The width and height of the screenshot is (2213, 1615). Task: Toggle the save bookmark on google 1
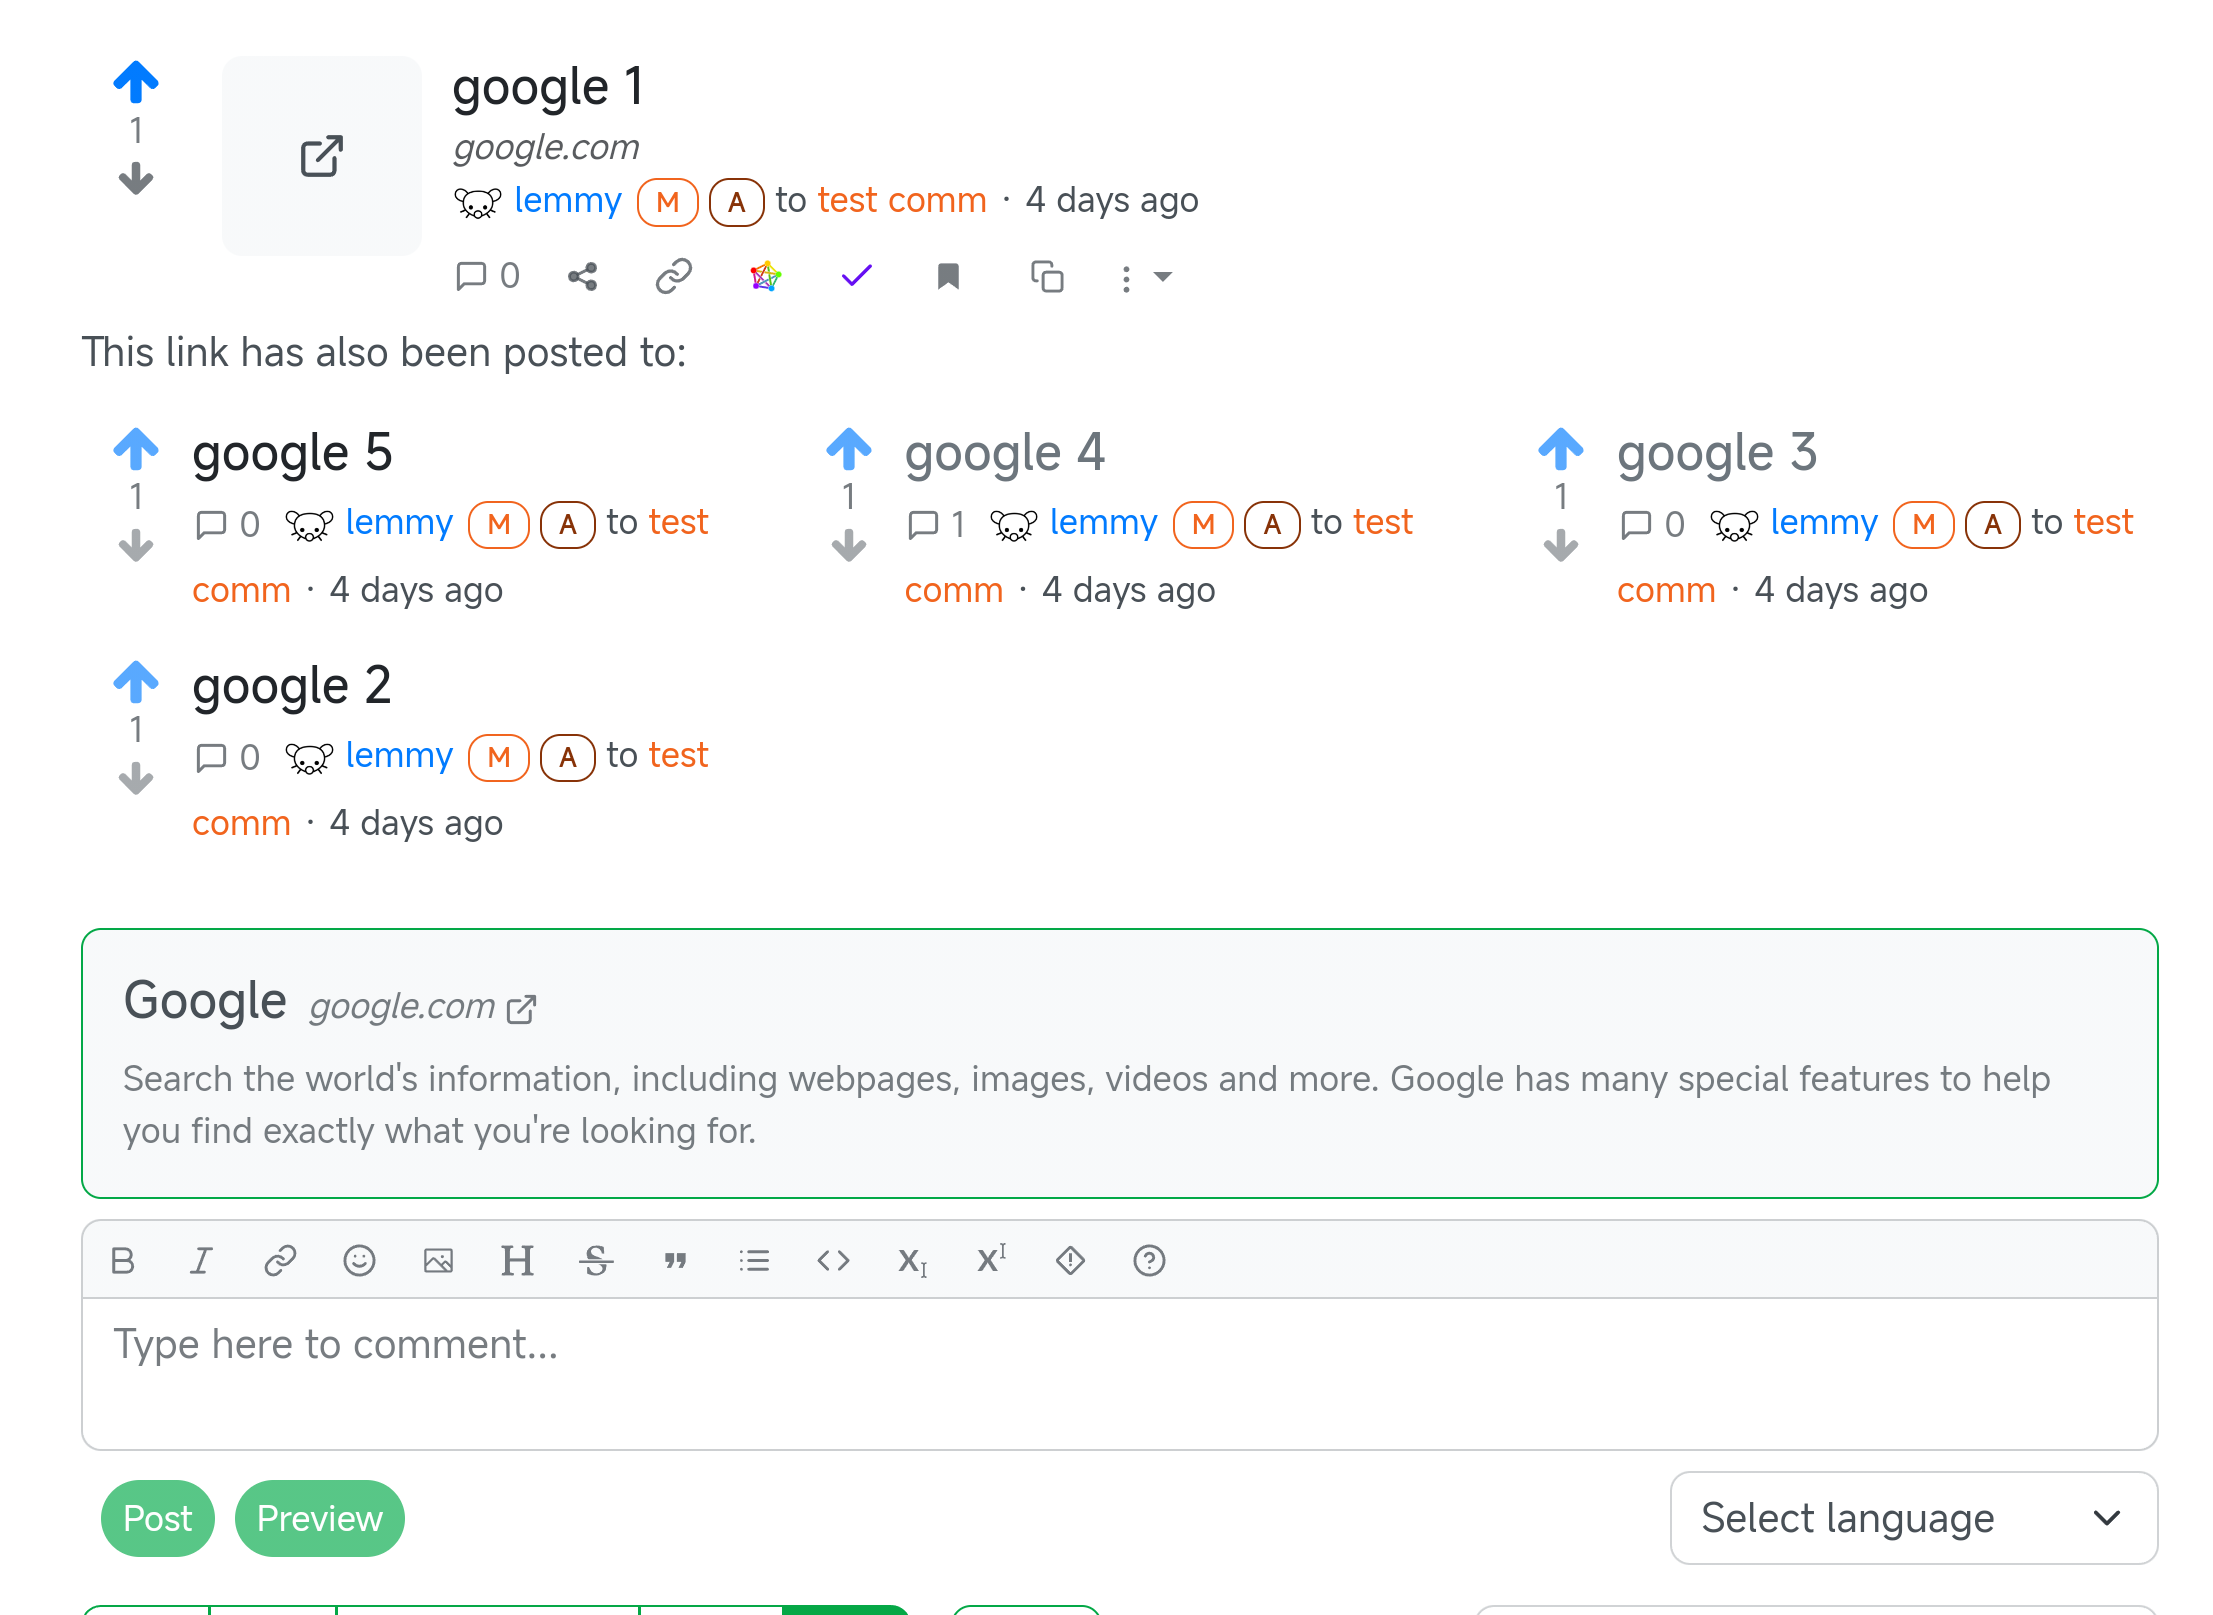948,276
